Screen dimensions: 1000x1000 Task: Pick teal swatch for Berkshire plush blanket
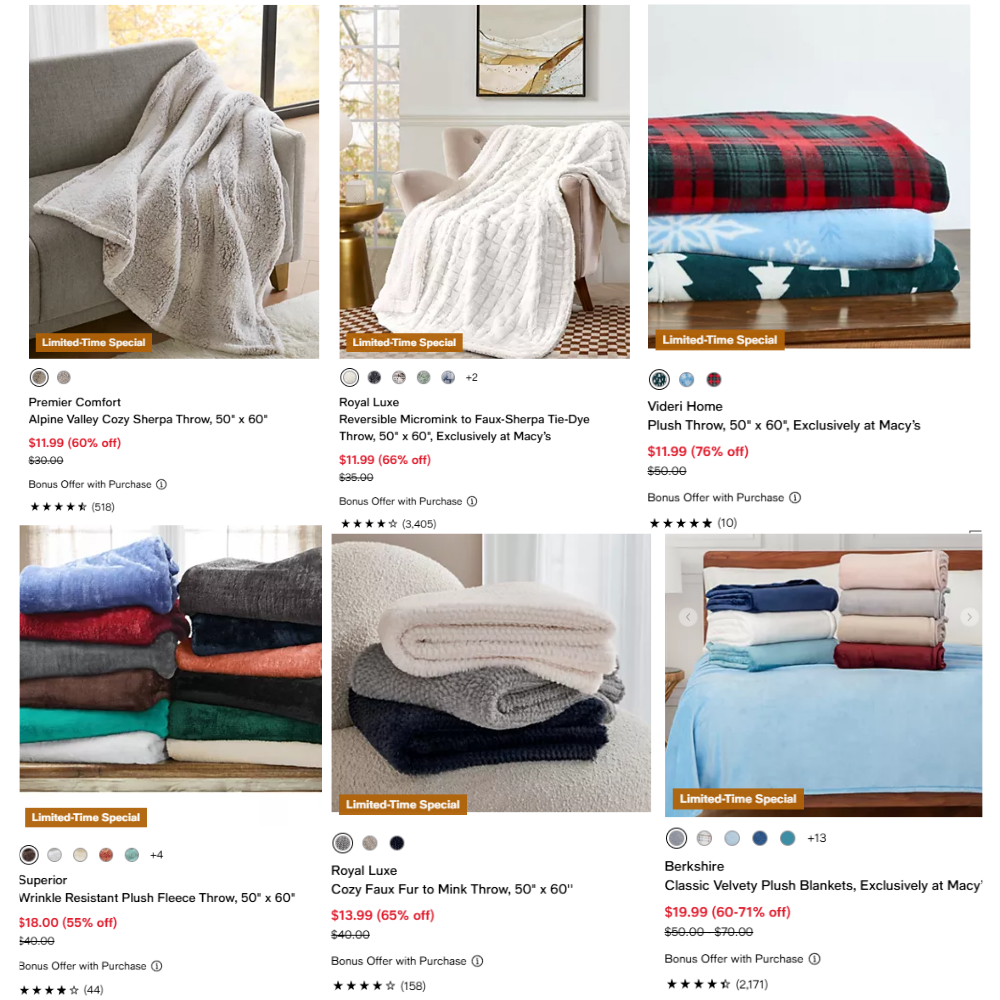(788, 838)
